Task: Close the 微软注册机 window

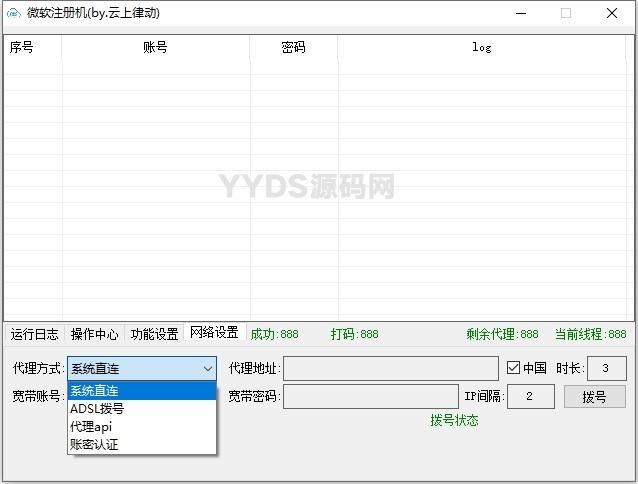Action: pyautogui.click(x=611, y=14)
